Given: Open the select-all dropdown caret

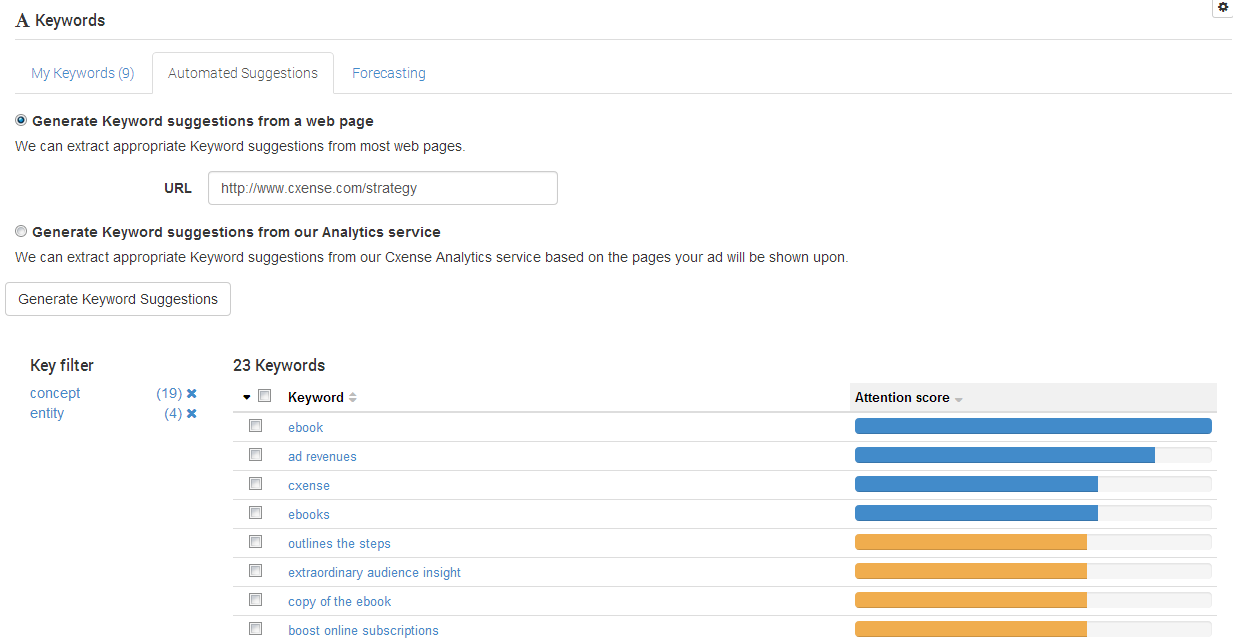Looking at the screenshot, I should (247, 397).
